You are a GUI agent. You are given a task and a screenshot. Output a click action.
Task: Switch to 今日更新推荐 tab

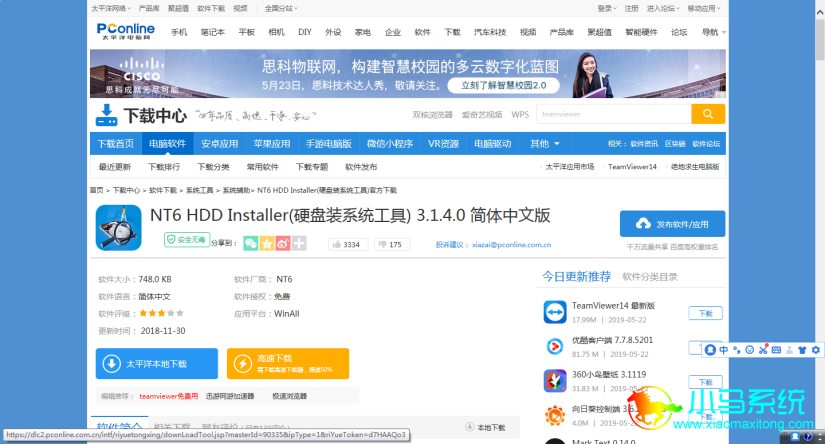(577, 277)
